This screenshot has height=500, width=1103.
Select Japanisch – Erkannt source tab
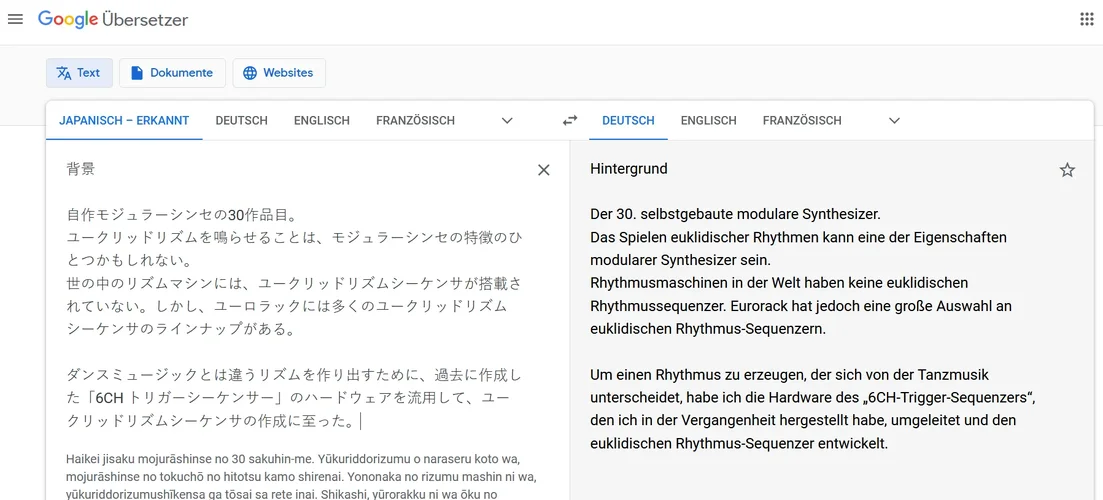coord(124,120)
